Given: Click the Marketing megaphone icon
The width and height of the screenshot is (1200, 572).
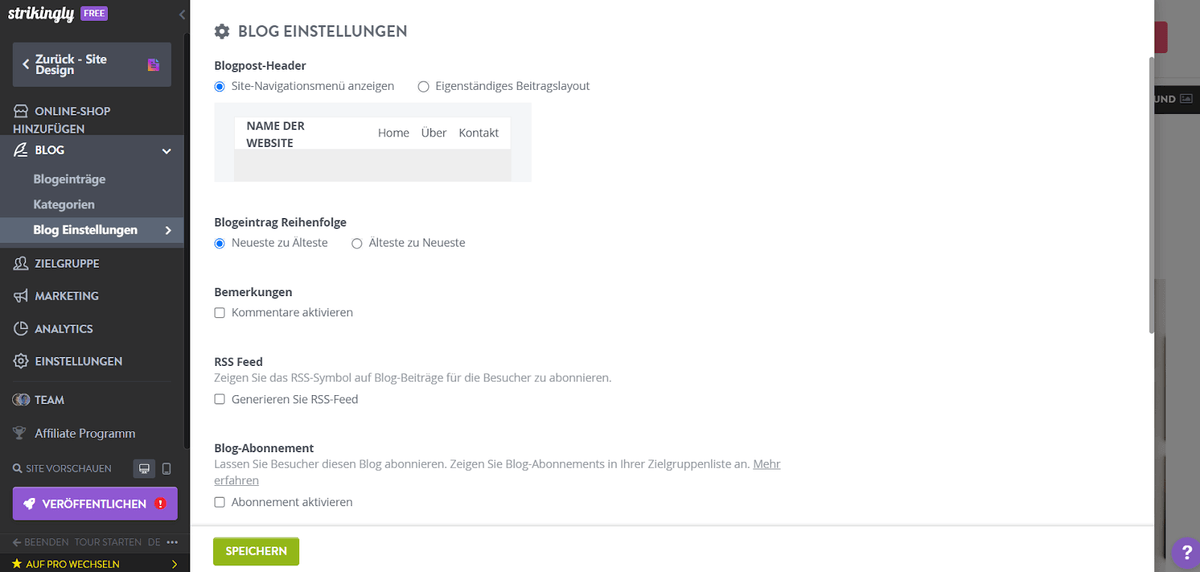Looking at the screenshot, I should [20, 296].
